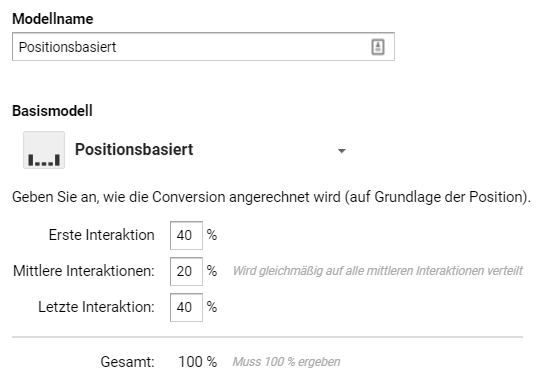The height and width of the screenshot is (386, 549).
Task: Click the position-based bar chart icon
Action: (44, 150)
